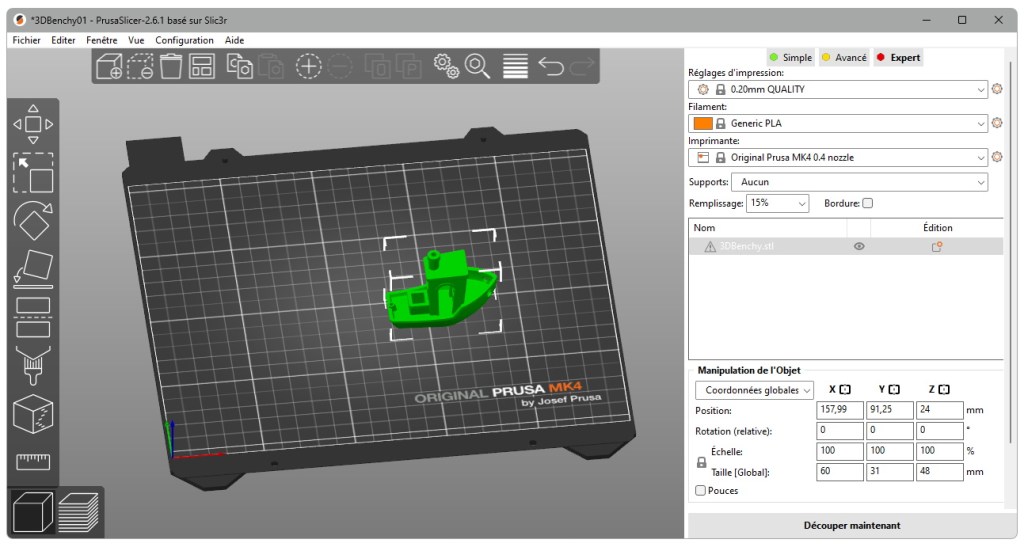Toggle the scale proportions lock icon

tap(701, 462)
